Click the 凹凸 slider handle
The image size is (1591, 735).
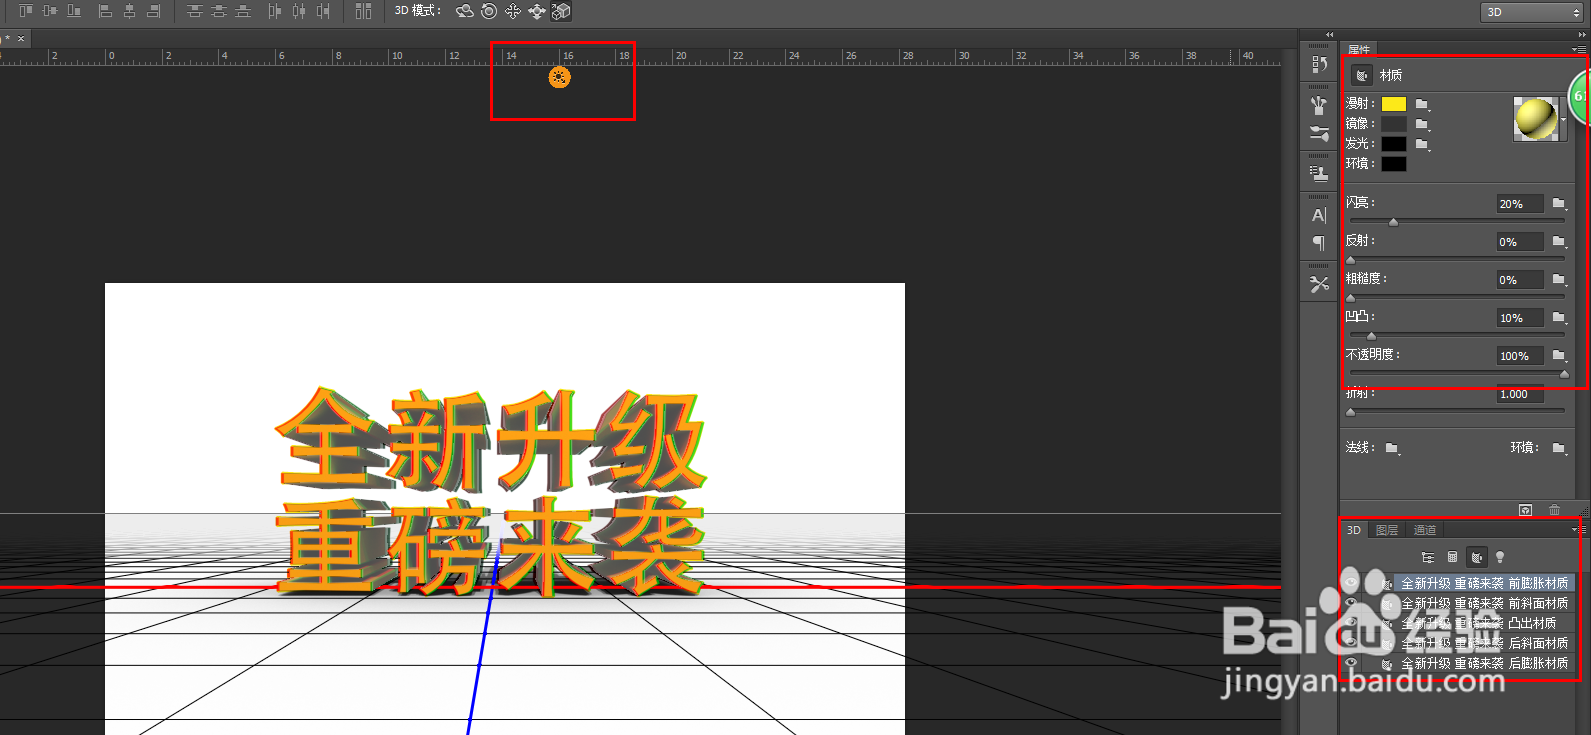coord(1371,336)
